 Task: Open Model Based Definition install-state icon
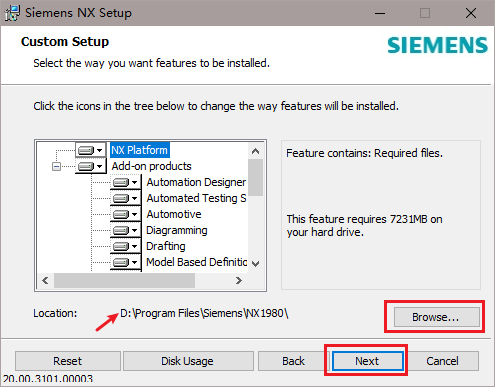coord(125,262)
